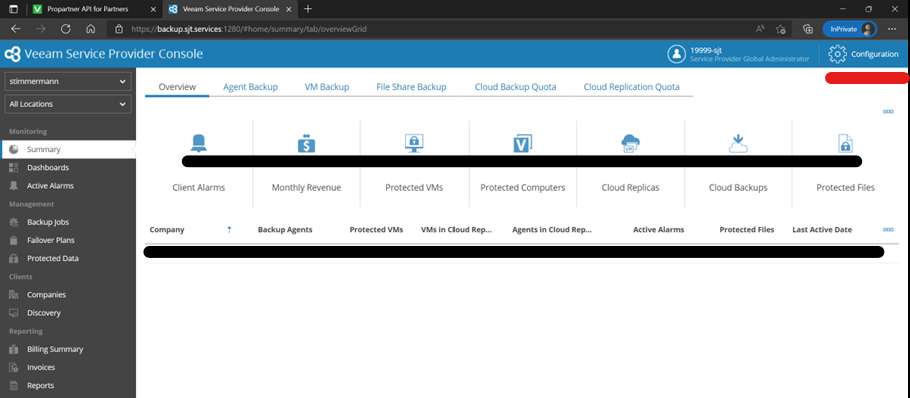Click the Backup Agents column header
Screen dimensions: 910x398
[285, 230]
